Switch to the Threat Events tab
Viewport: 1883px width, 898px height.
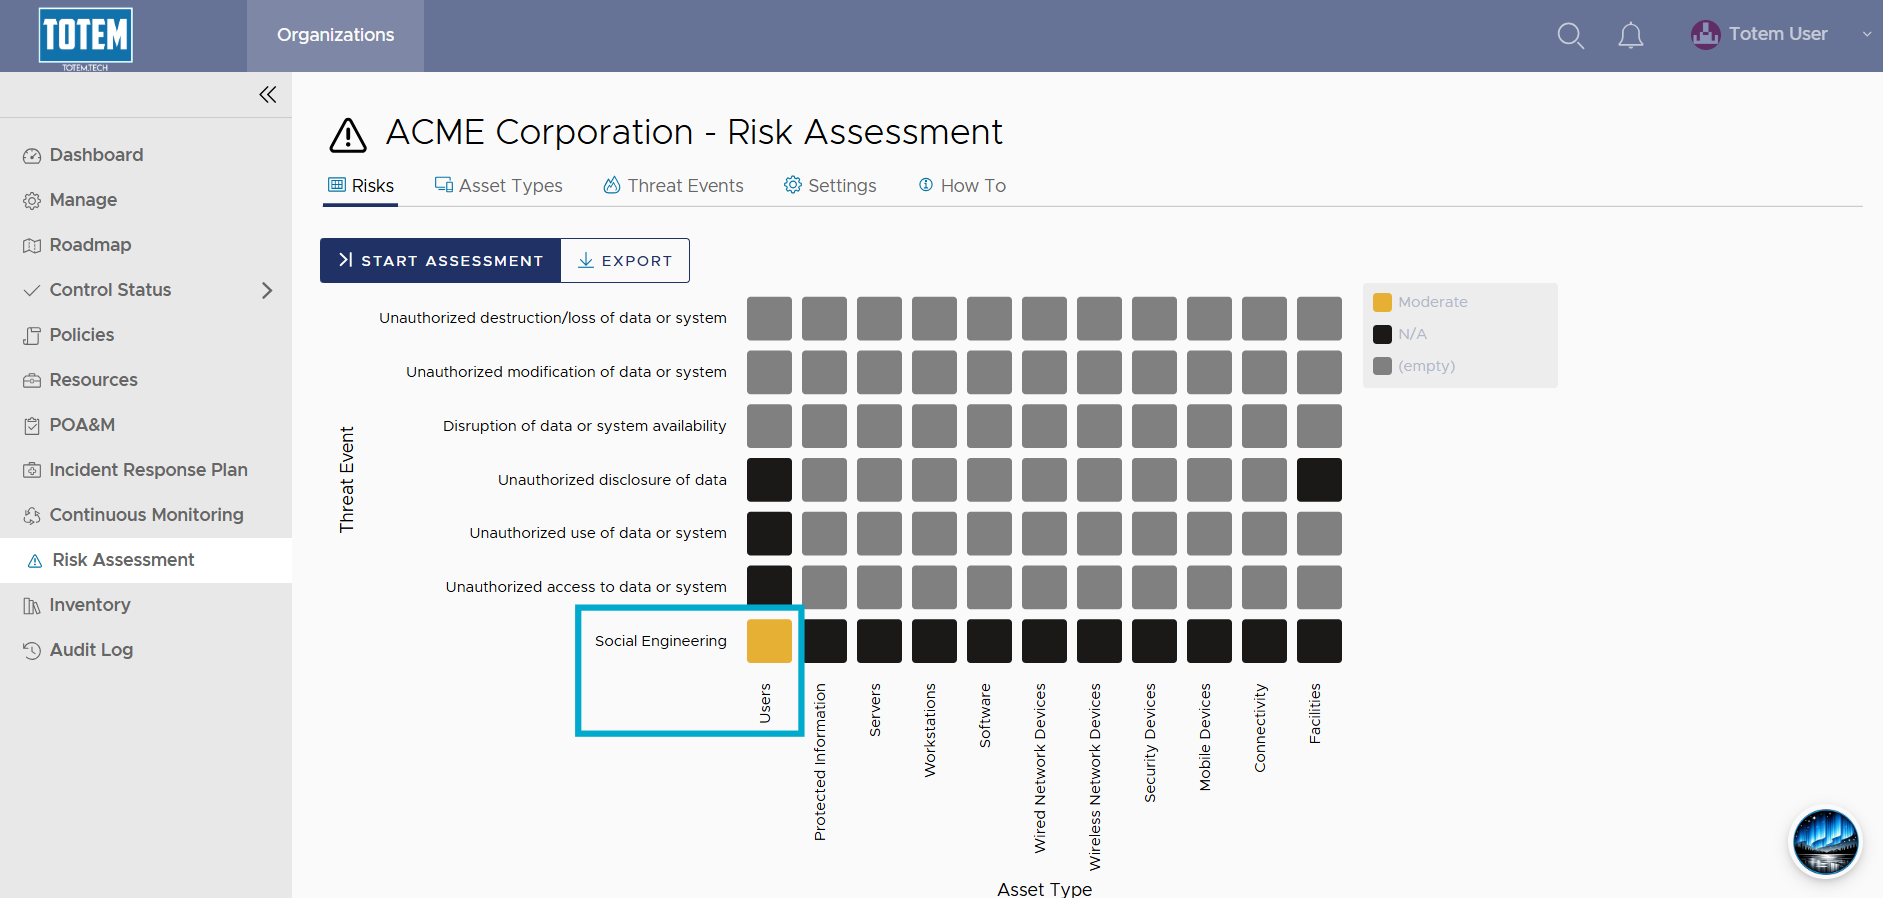(x=673, y=186)
